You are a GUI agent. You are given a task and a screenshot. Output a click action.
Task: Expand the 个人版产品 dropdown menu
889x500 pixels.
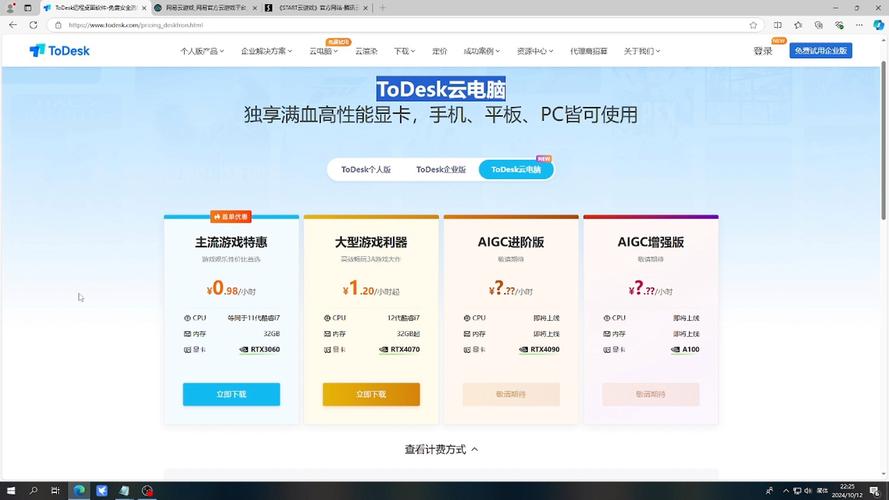[201, 51]
